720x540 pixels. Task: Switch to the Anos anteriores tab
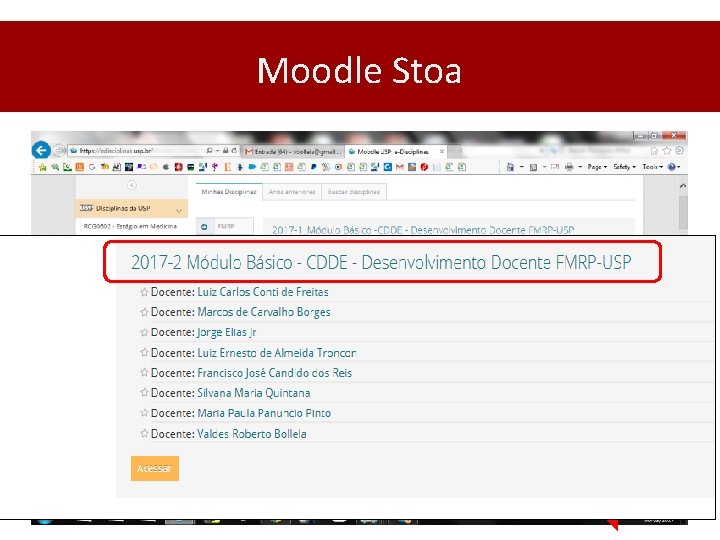pos(292,192)
